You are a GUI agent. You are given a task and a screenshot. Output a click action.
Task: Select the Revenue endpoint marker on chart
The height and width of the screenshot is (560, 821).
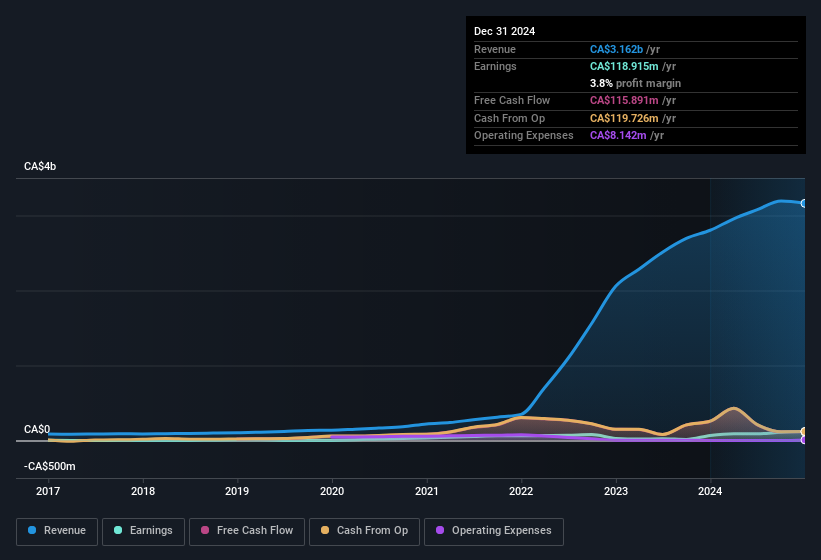point(804,204)
